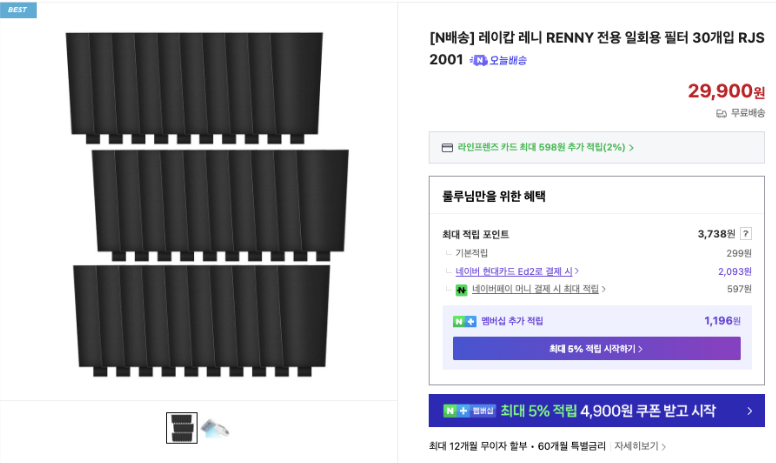776x463 pixels.
Task: Click the credit card icon
Action: [x=447, y=148]
